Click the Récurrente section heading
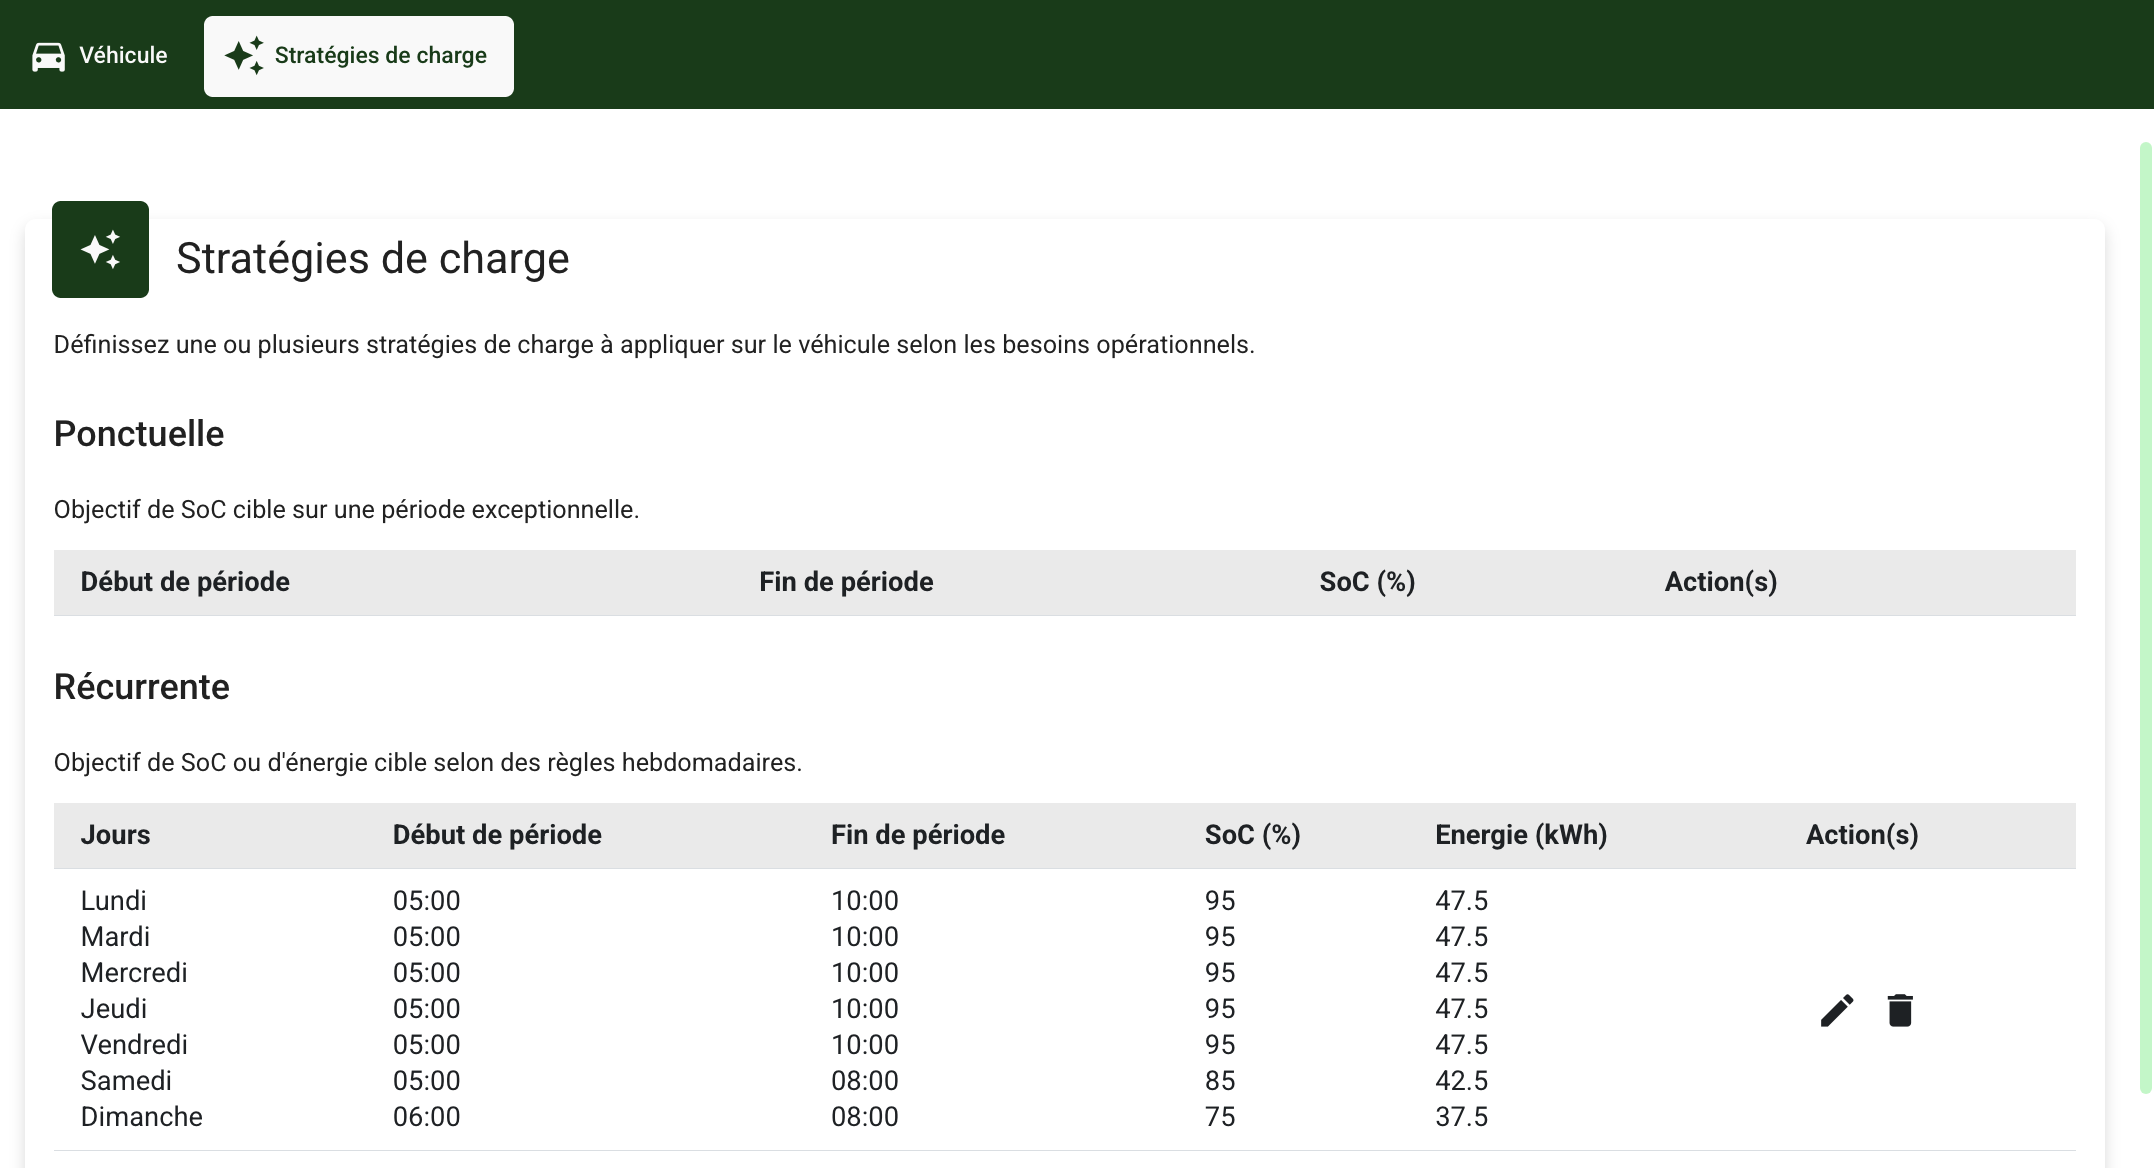This screenshot has width=2154, height=1168. coord(141,687)
